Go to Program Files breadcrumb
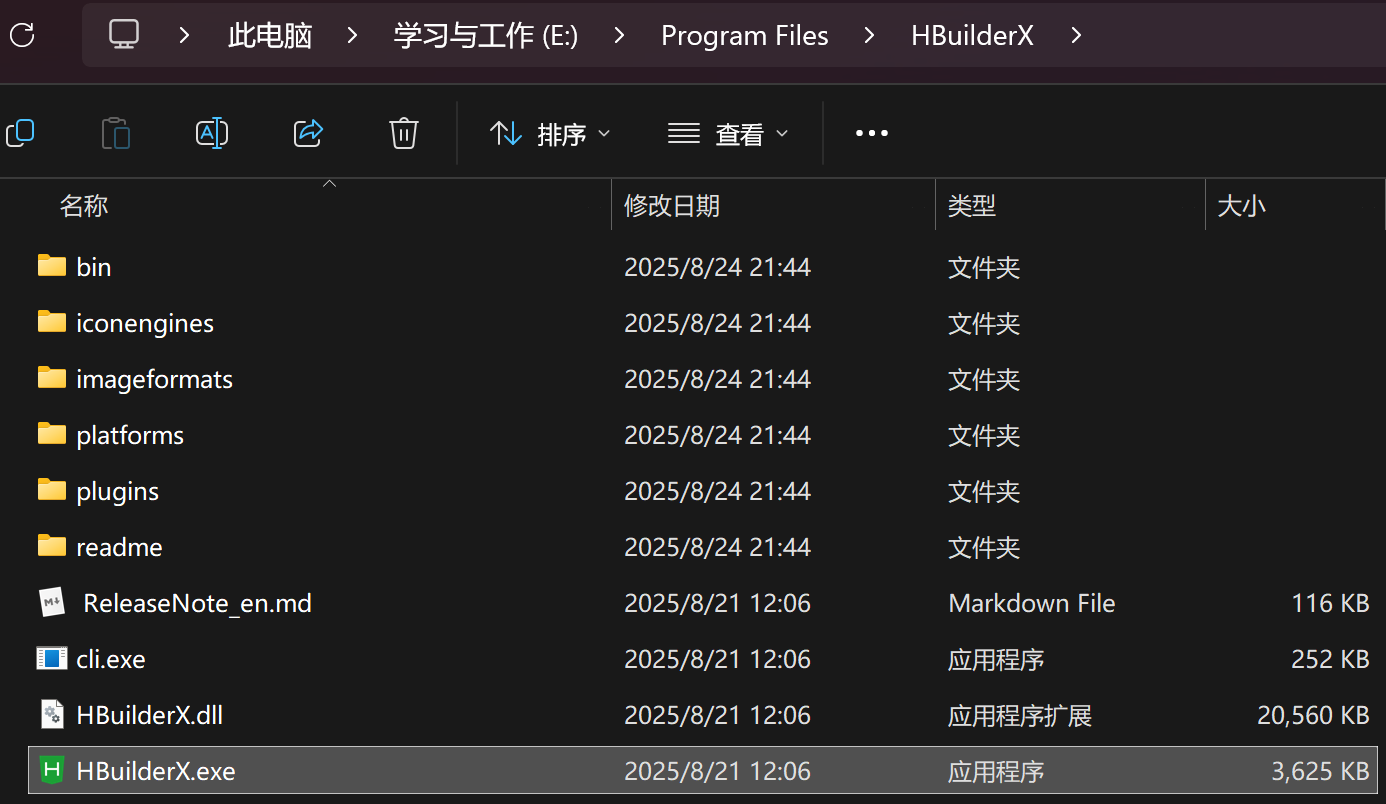Image resolution: width=1386 pixels, height=804 pixels. point(745,36)
